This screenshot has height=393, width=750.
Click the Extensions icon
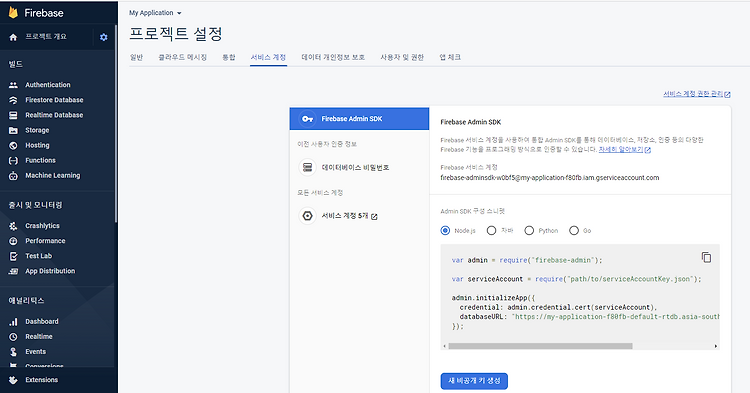pyautogui.click(x=13, y=380)
